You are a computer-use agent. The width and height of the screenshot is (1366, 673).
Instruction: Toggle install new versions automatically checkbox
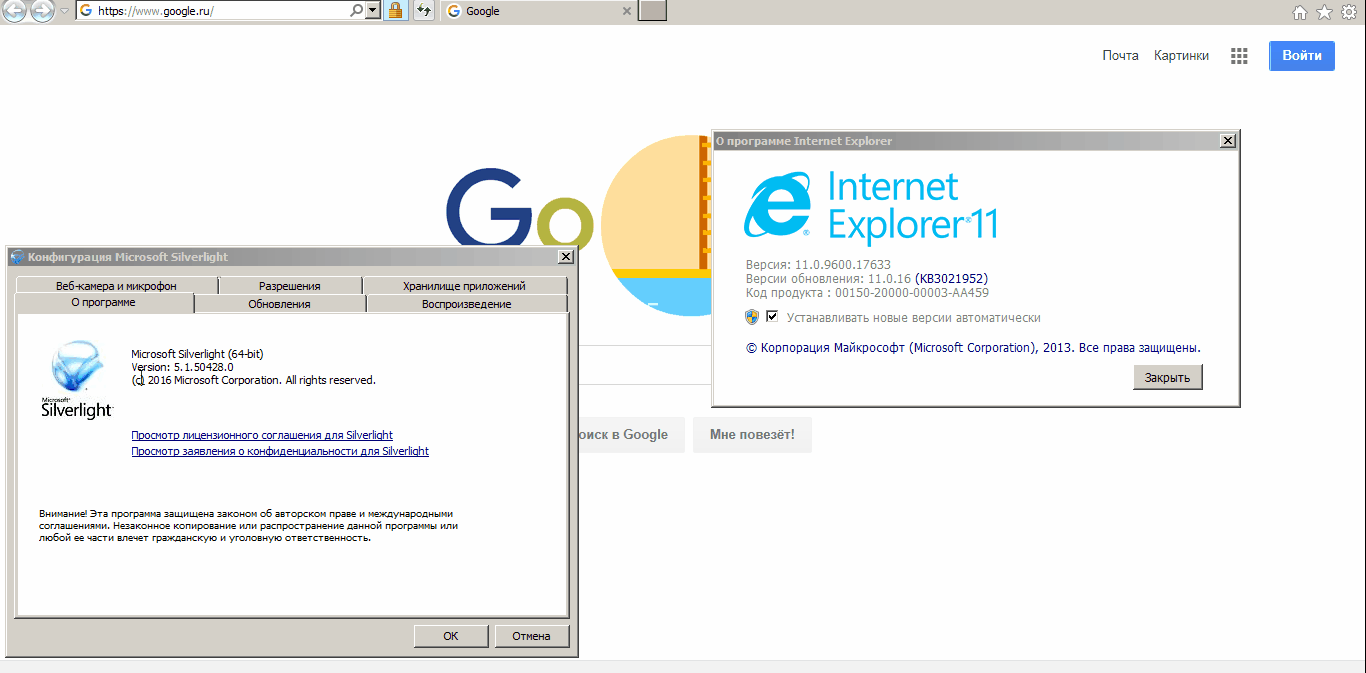pyautogui.click(x=772, y=317)
